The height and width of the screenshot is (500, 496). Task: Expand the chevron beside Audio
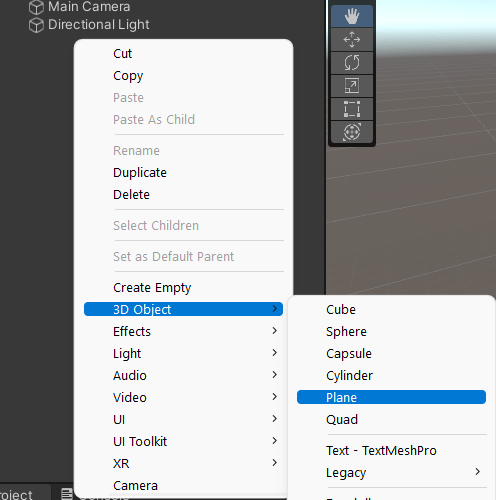pyautogui.click(x=274, y=375)
